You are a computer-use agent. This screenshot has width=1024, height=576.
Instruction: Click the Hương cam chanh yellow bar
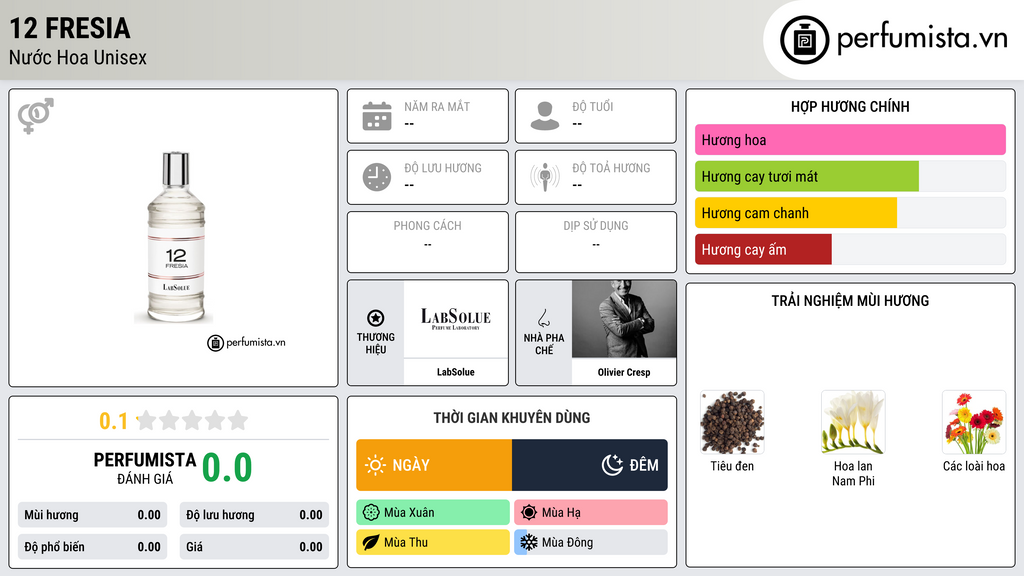point(796,213)
